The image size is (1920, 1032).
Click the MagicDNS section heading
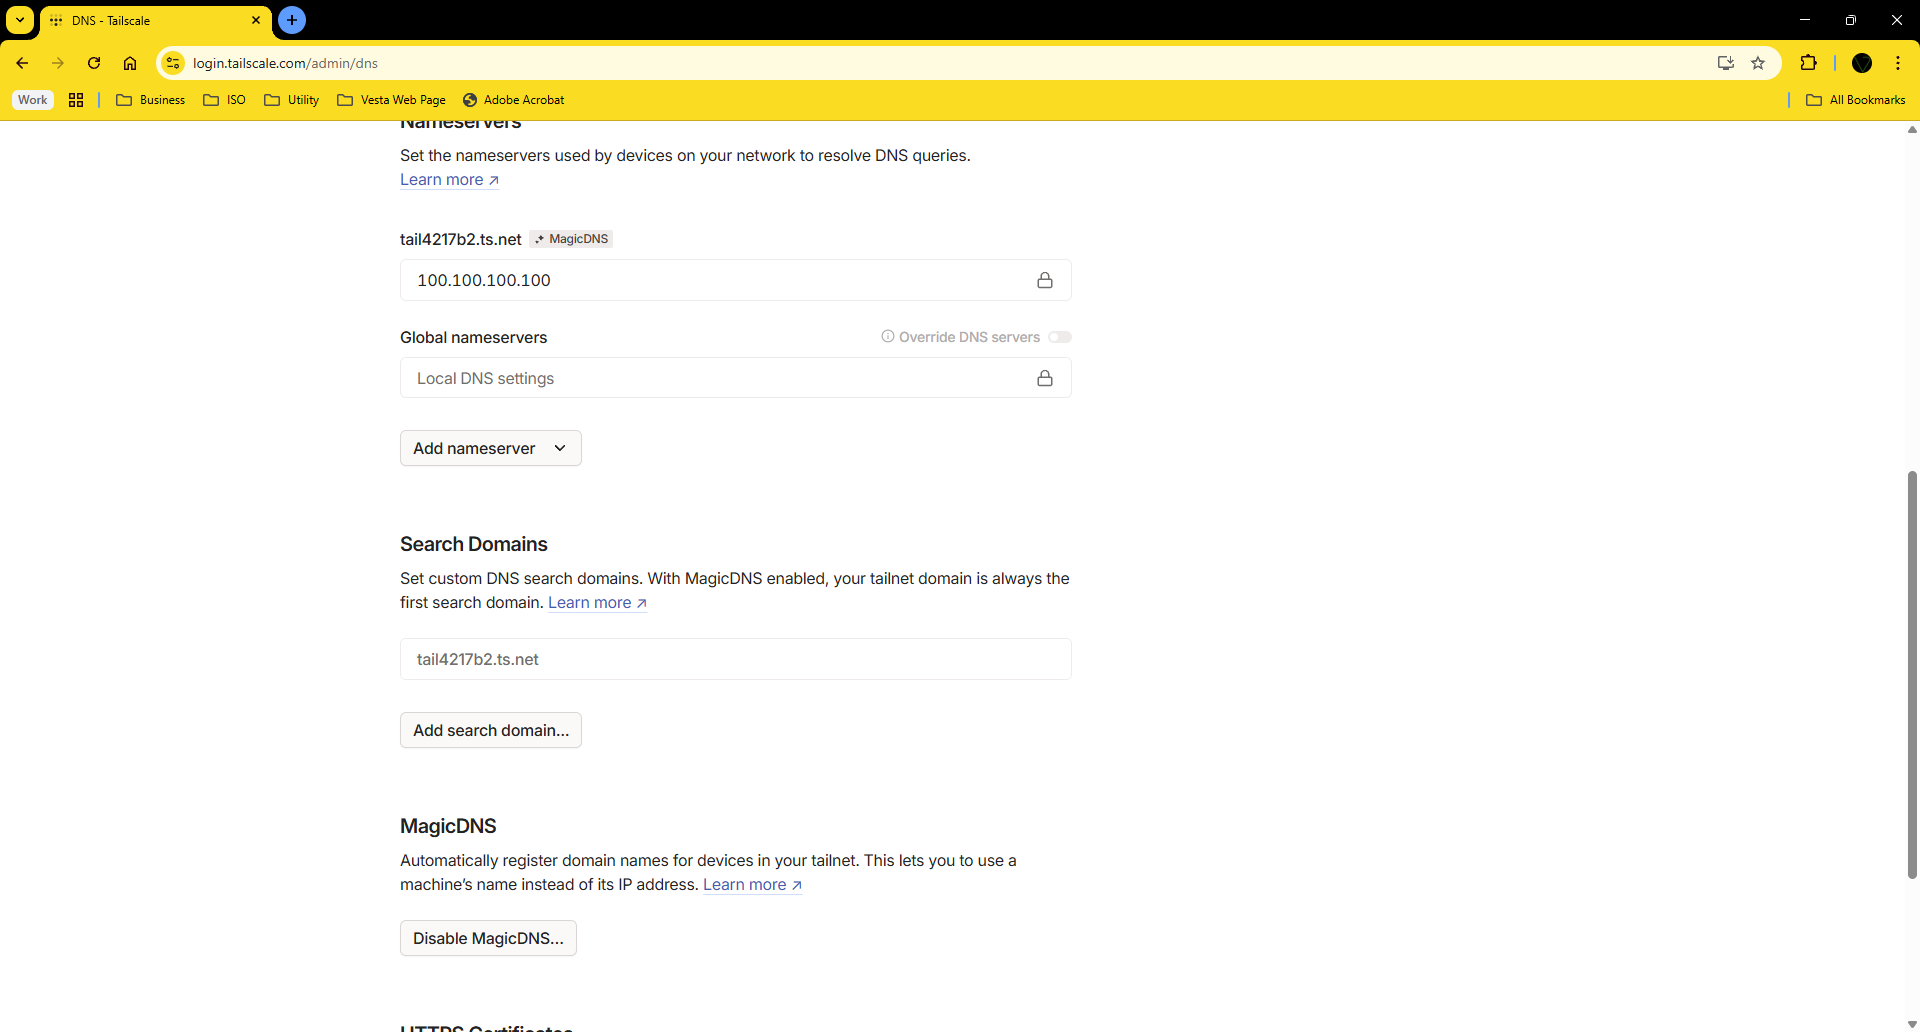(448, 826)
